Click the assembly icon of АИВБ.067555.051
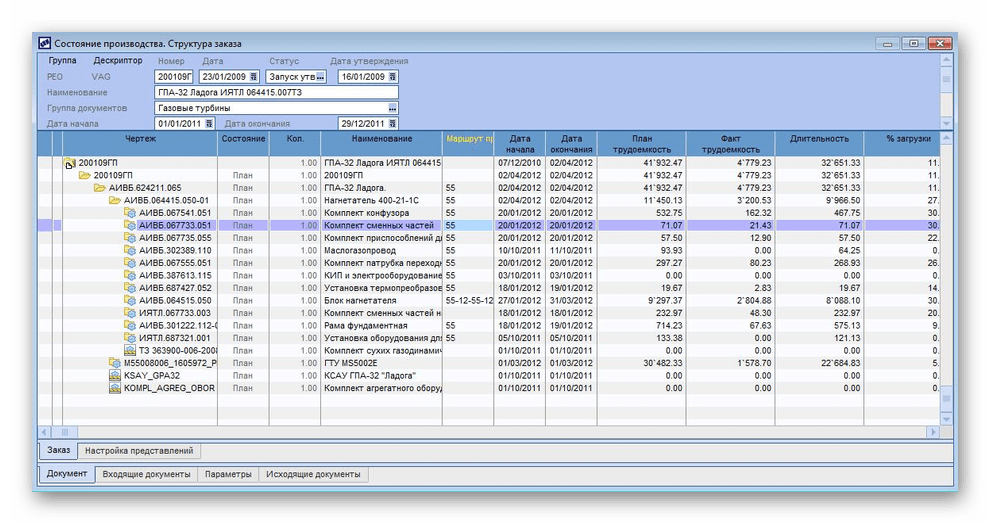 [x=130, y=263]
